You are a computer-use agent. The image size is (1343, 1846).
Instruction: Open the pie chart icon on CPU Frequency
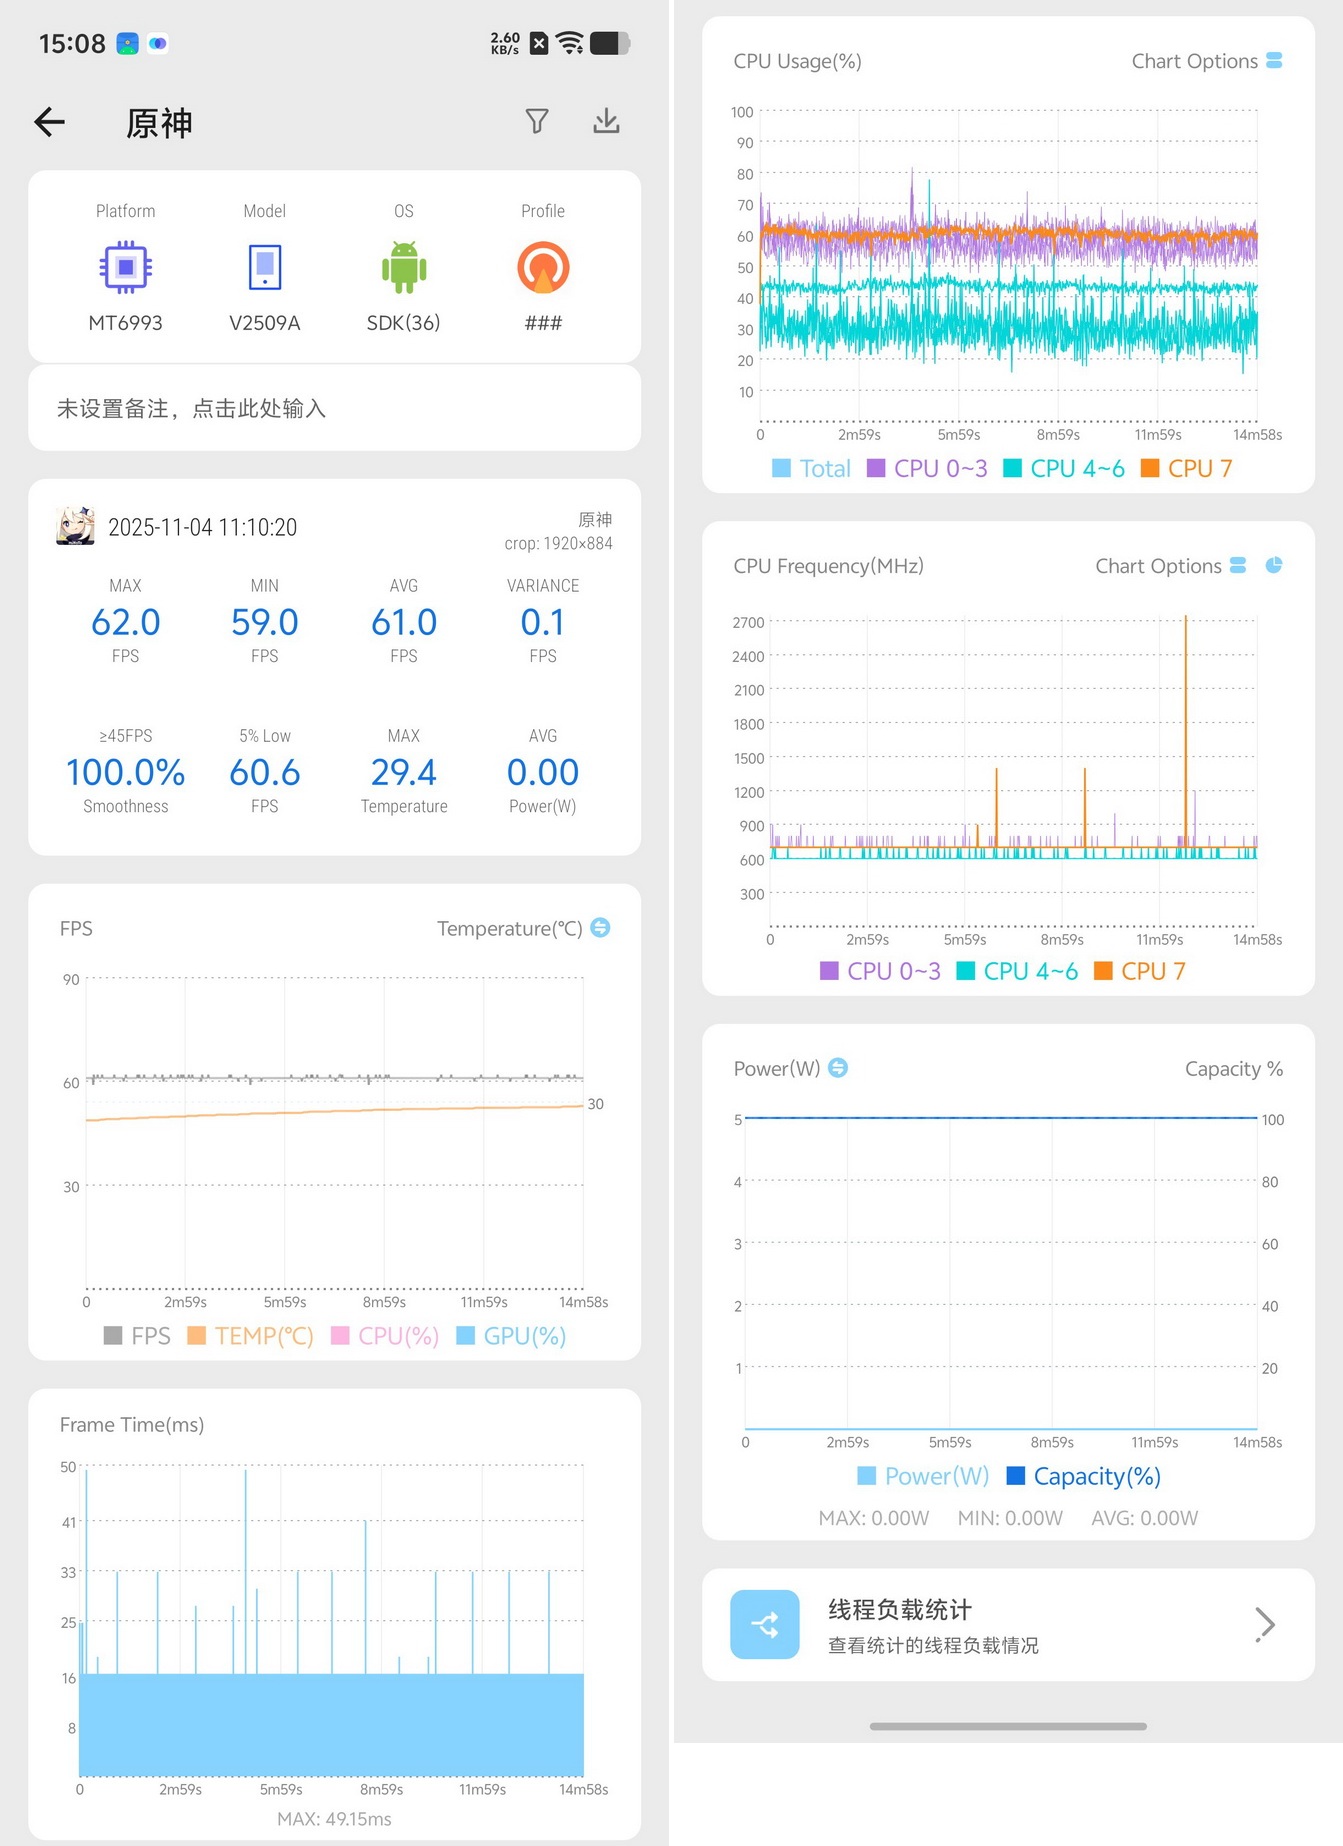point(1274,565)
